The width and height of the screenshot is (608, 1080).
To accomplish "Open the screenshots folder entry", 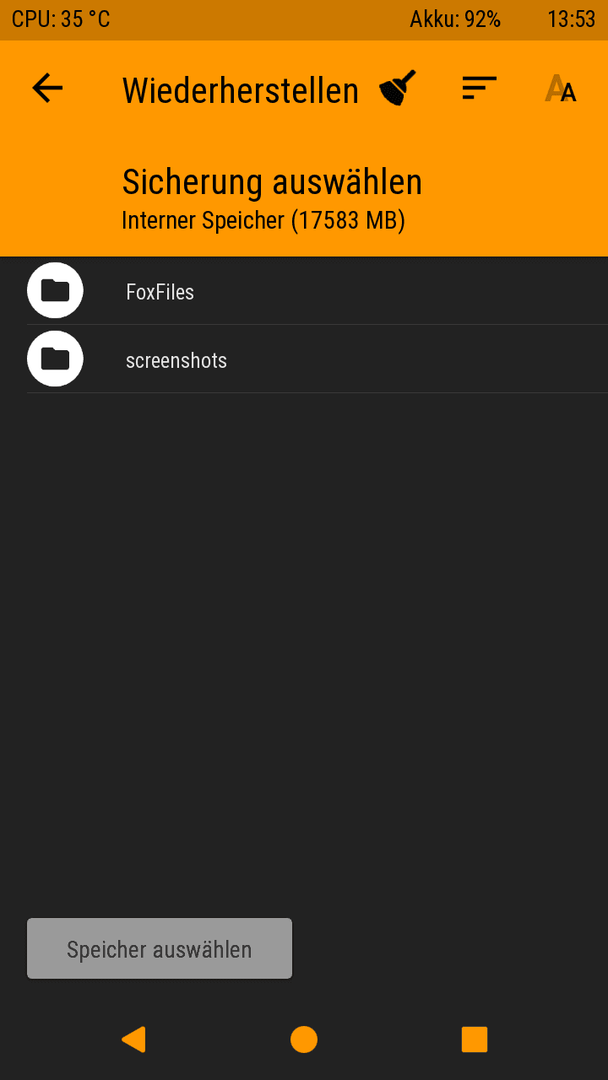I will 317,359.
